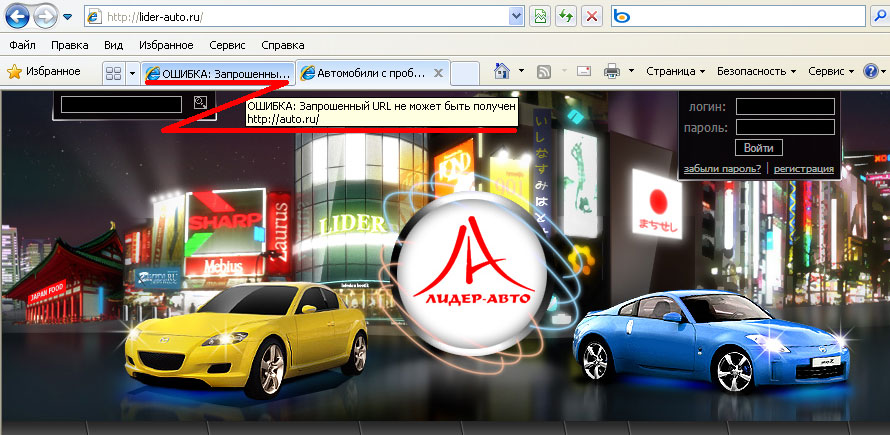Click the Войти login button

[759, 148]
